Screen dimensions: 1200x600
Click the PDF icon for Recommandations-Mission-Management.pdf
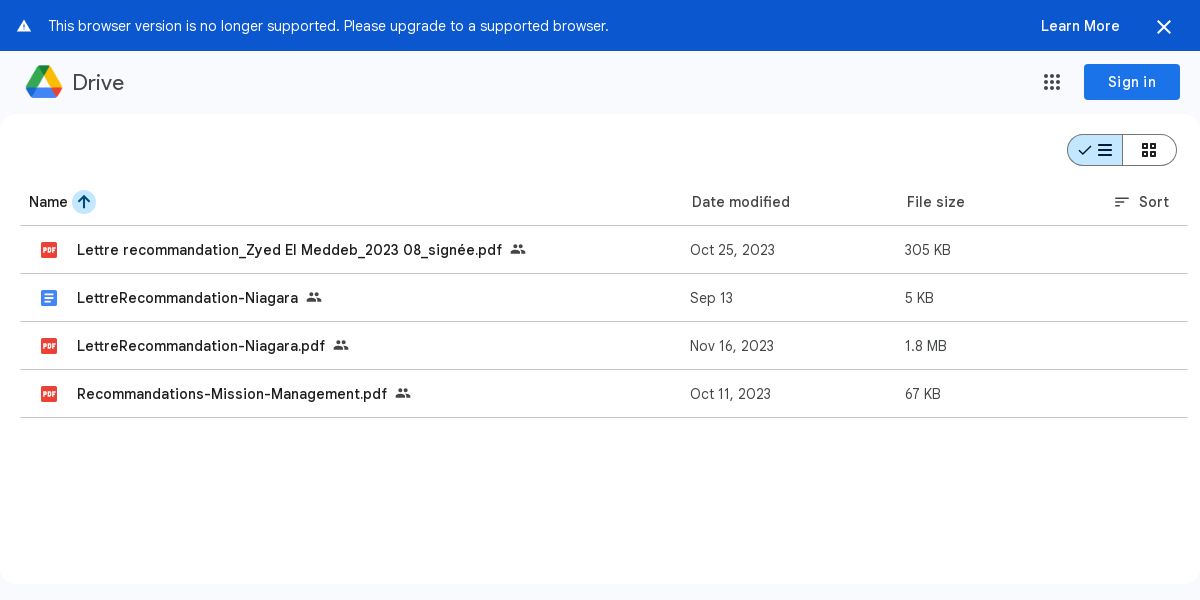tap(49, 394)
